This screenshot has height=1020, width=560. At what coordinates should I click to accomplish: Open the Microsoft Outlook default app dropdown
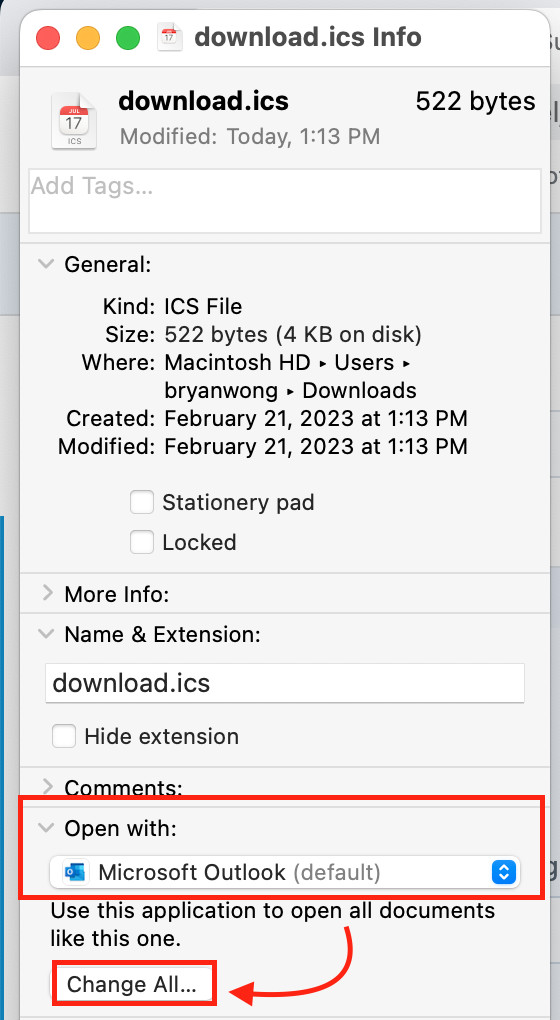[285, 872]
